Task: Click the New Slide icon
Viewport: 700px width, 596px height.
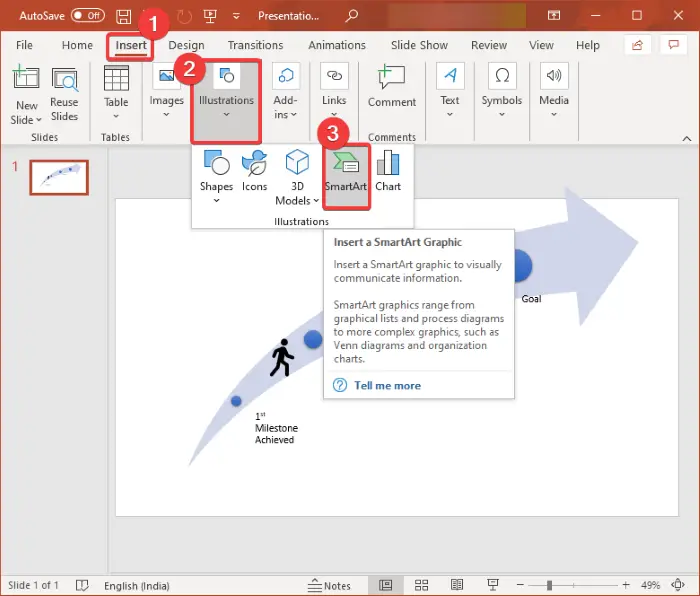Action: pyautogui.click(x=26, y=79)
